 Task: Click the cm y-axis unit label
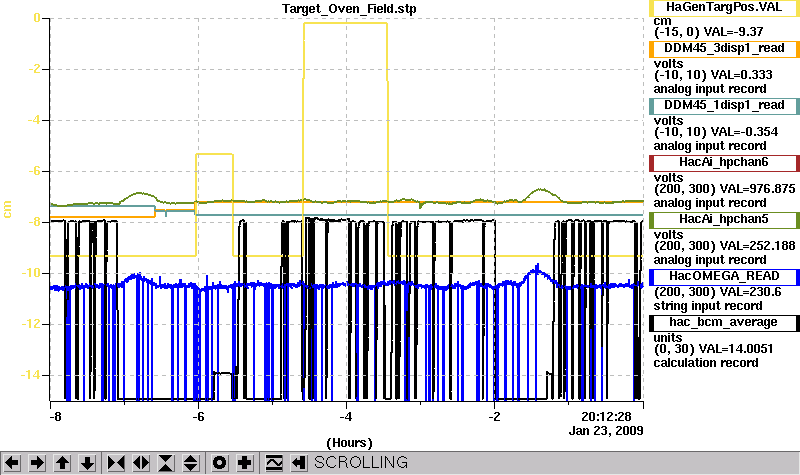pyautogui.click(x=7, y=210)
